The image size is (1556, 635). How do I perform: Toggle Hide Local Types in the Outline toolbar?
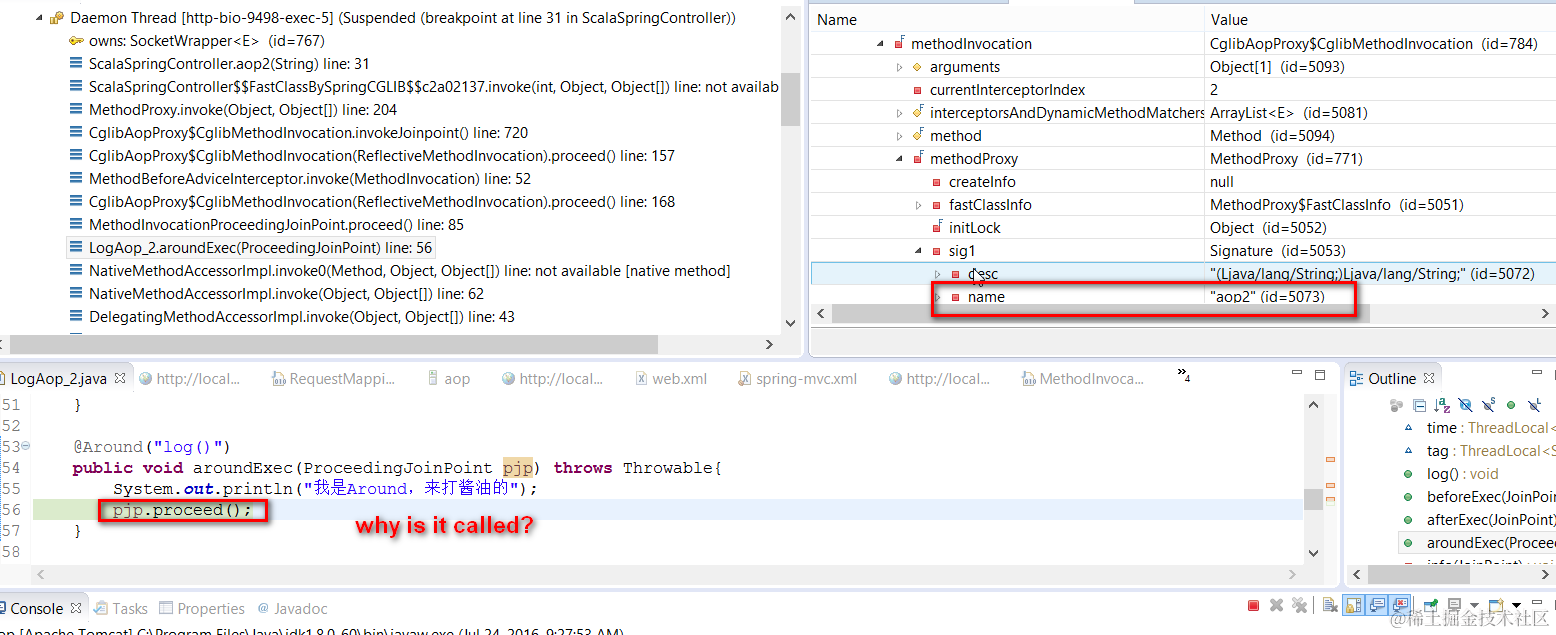1534,405
